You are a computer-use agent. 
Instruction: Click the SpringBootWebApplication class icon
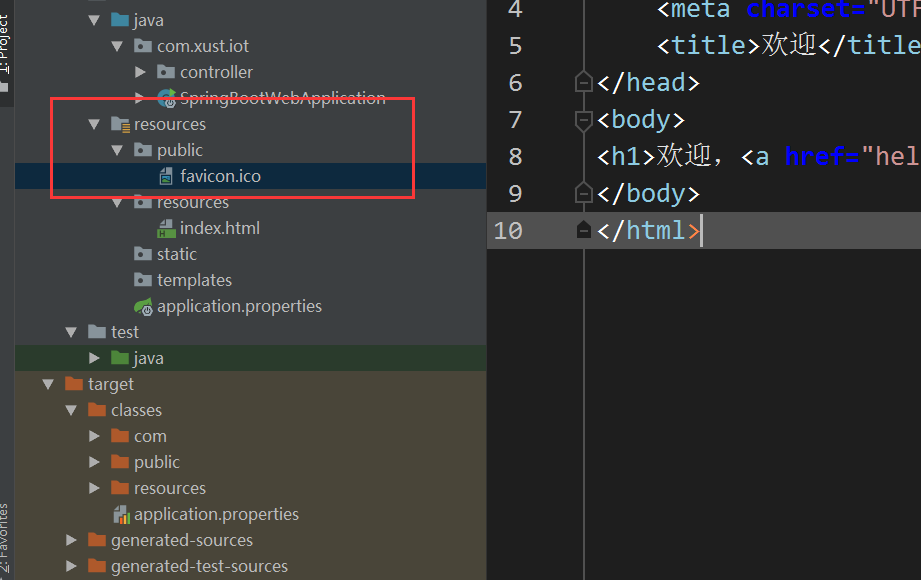point(166,98)
